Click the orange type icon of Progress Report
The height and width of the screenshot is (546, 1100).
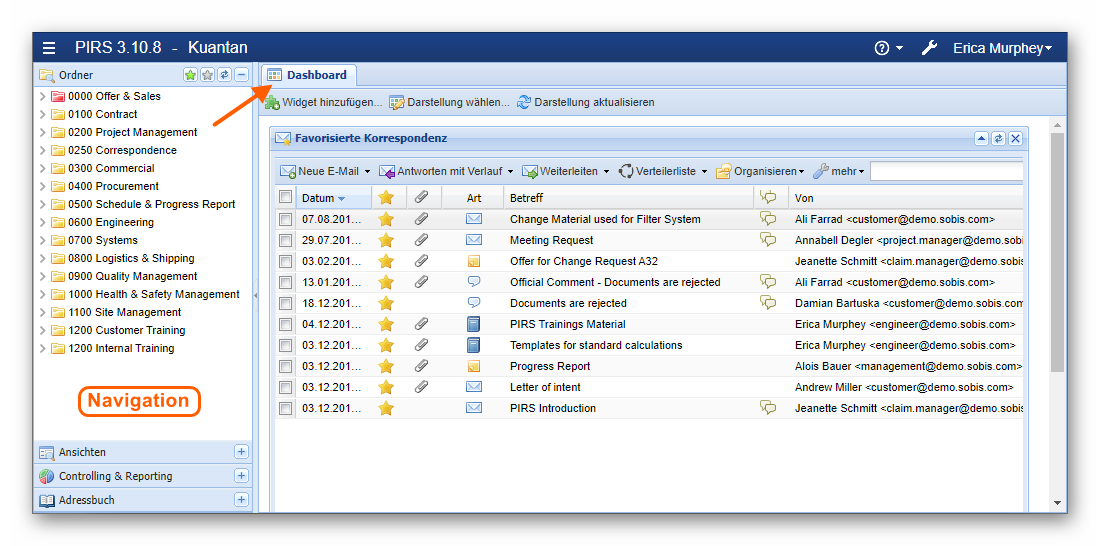point(474,366)
